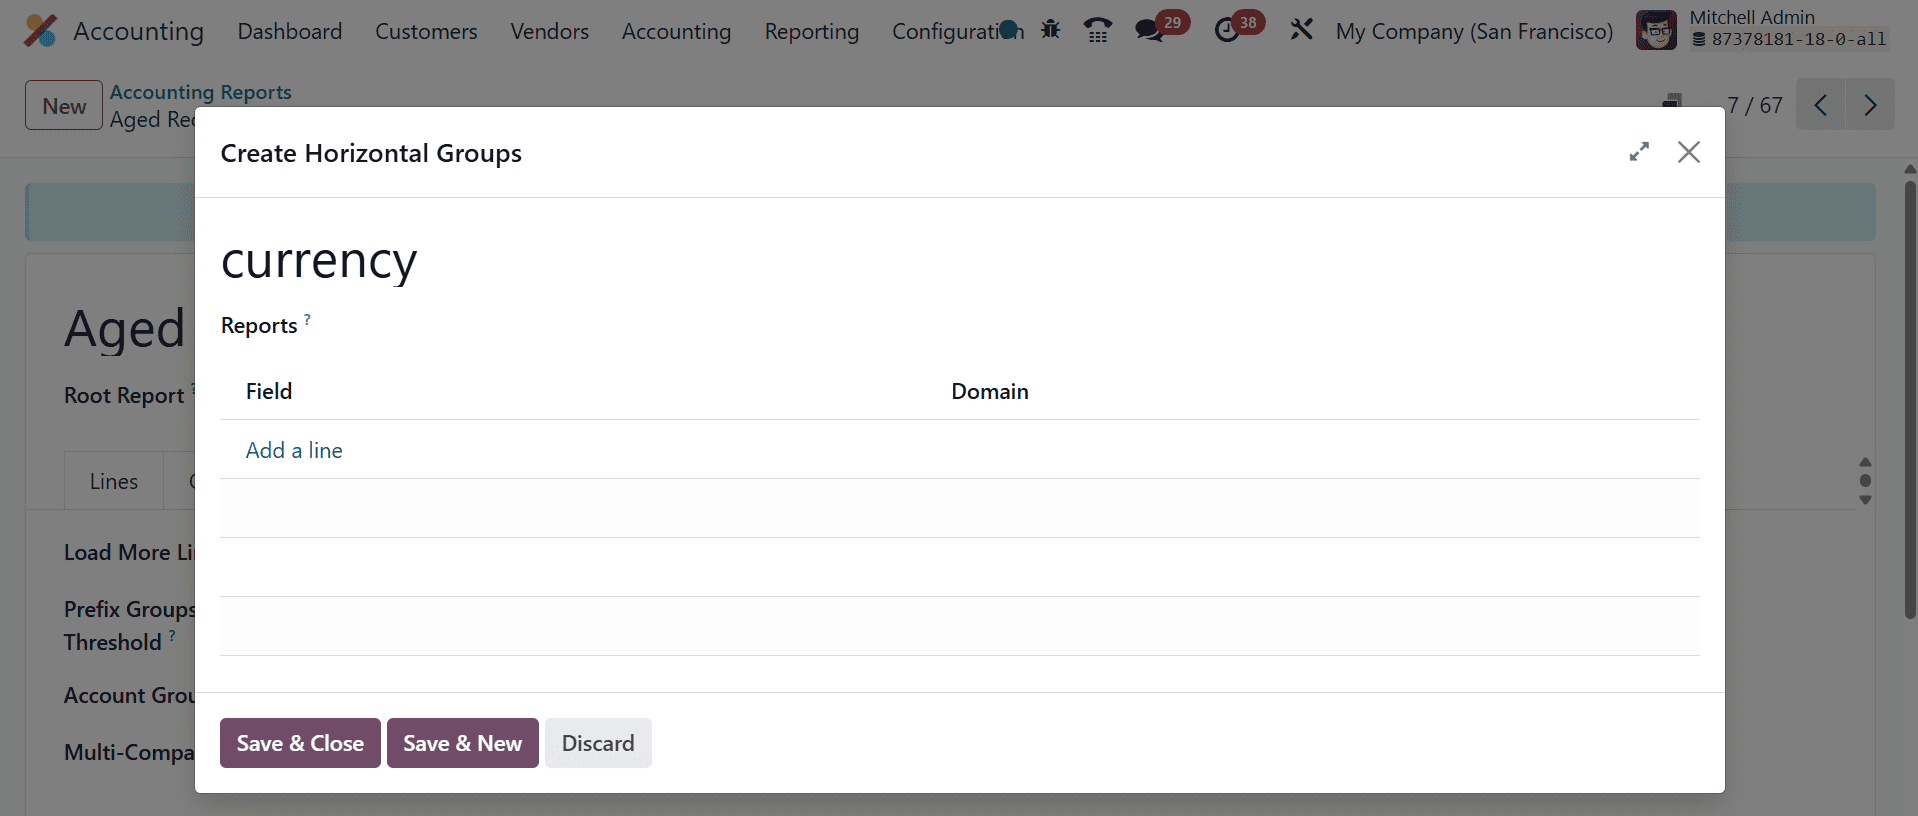Edit the currency name field

click(960, 260)
